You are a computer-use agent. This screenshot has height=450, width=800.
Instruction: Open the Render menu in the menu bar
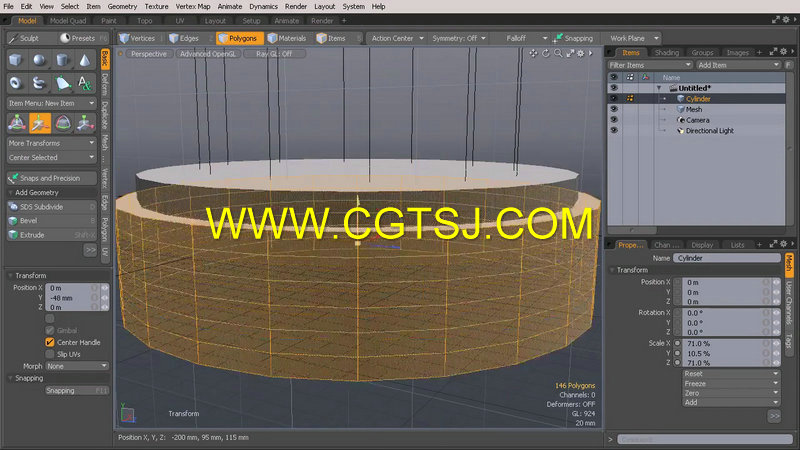click(x=296, y=7)
